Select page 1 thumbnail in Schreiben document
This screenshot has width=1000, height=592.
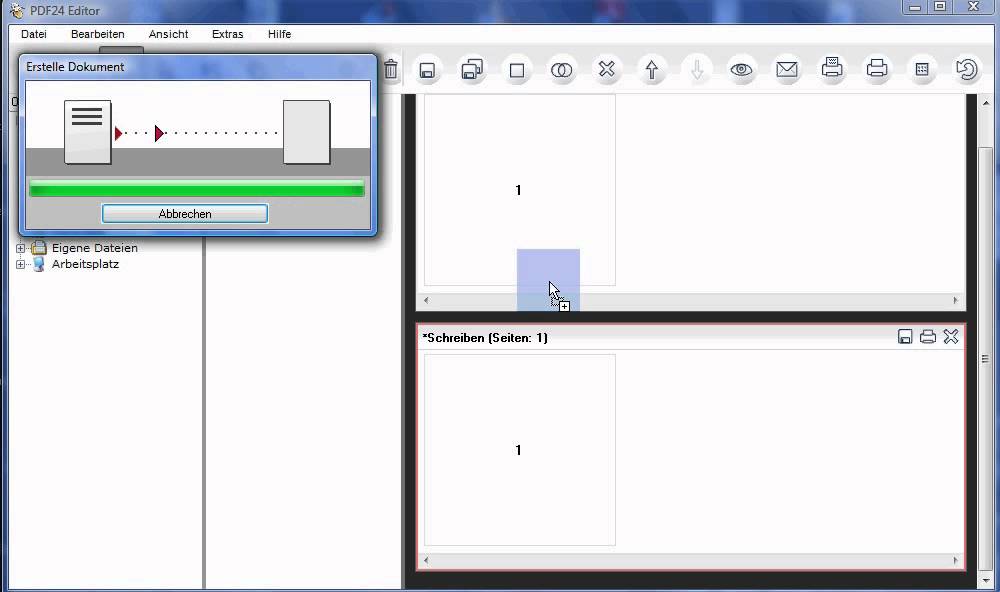pos(520,450)
